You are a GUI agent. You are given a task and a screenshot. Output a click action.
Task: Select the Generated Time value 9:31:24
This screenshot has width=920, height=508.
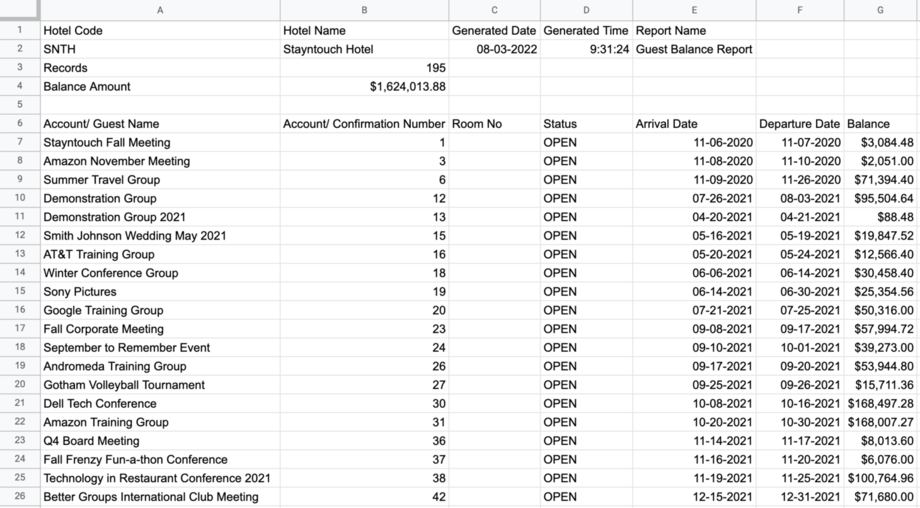pyautogui.click(x=586, y=49)
